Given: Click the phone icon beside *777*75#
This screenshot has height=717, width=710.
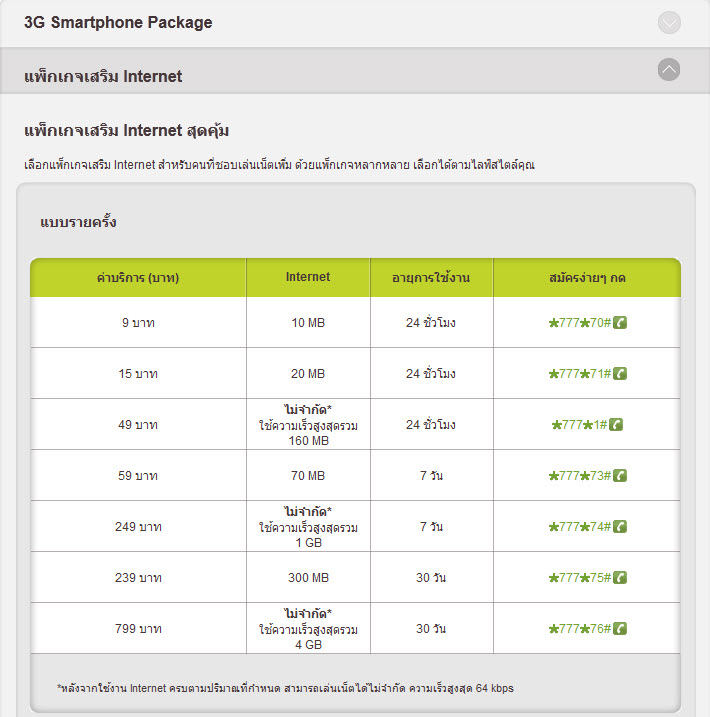Looking at the screenshot, I should [x=620, y=577].
